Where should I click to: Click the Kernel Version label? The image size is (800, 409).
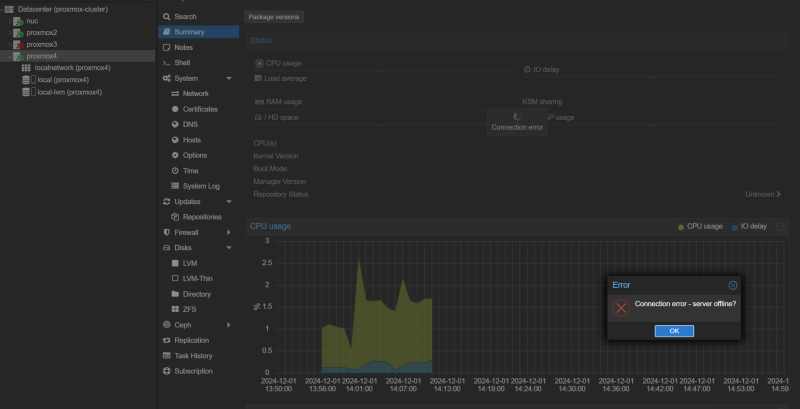pos(276,156)
